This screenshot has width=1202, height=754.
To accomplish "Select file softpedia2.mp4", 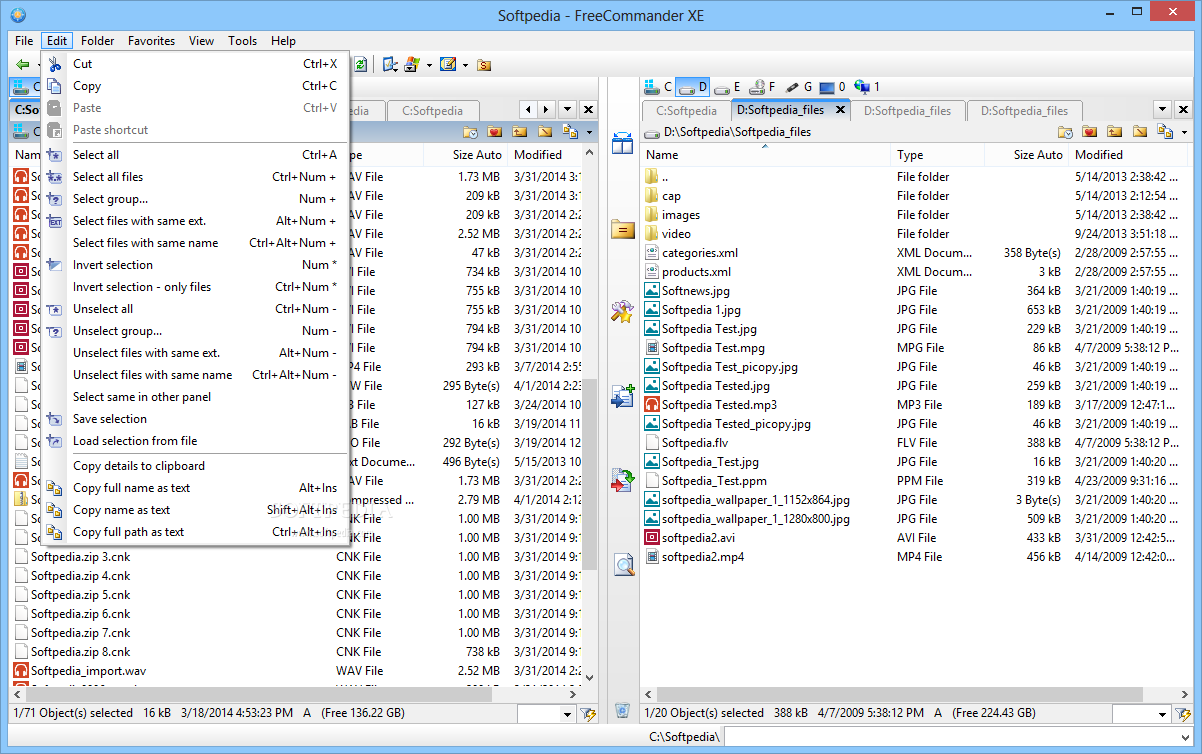I will (x=703, y=557).
